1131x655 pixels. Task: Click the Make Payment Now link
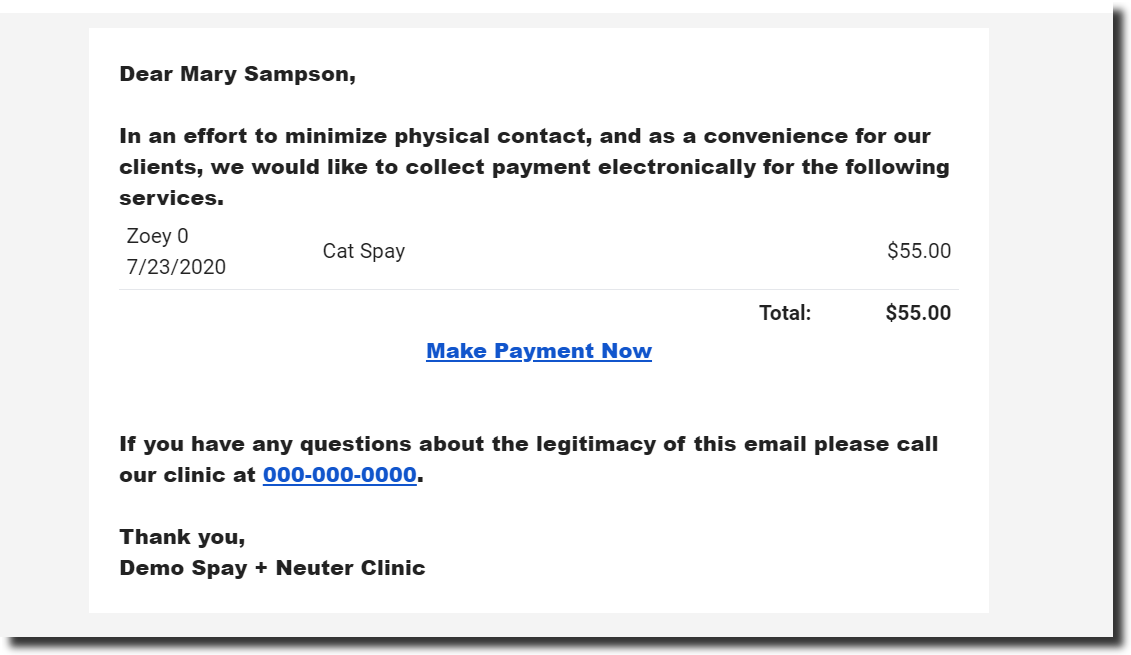tap(538, 351)
